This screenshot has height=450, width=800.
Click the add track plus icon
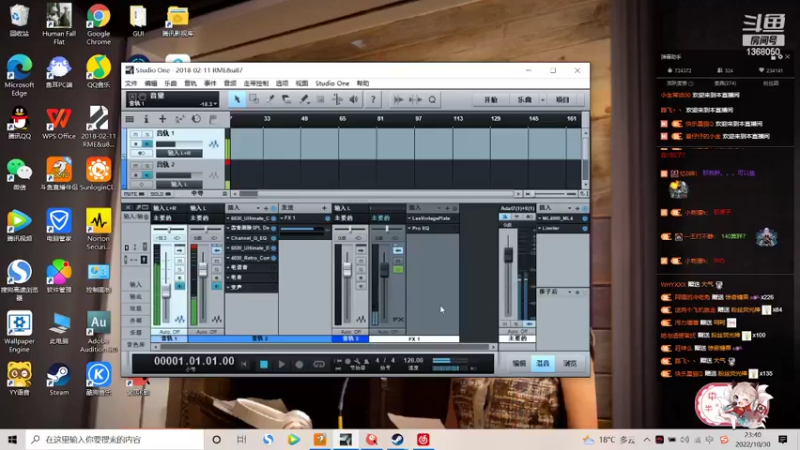pos(162,119)
